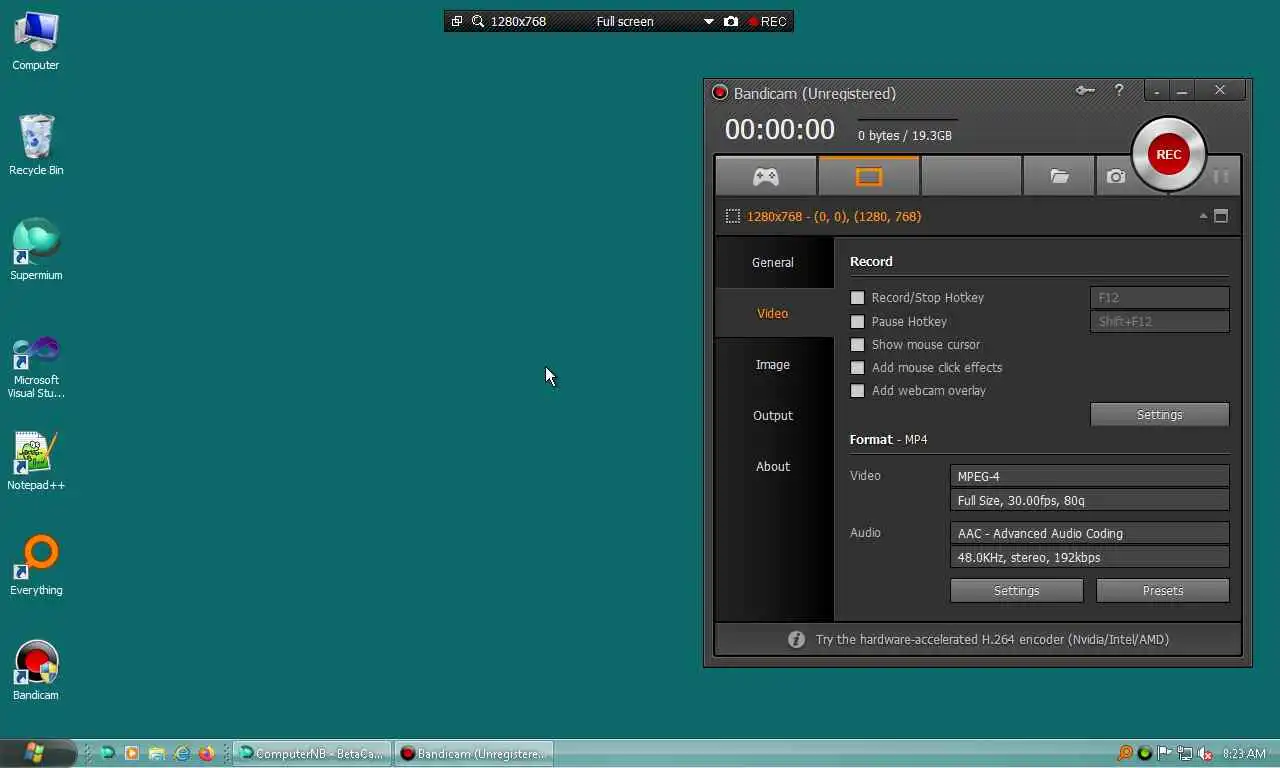This screenshot has height=768, width=1280.
Task: Click the network tray icon
Action: (x=1185, y=754)
